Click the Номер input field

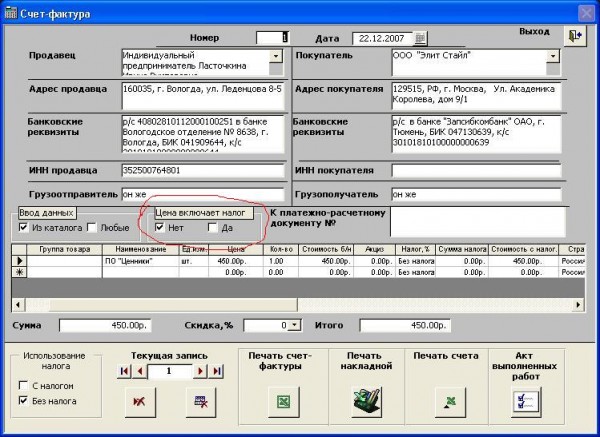tap(272, 38)
